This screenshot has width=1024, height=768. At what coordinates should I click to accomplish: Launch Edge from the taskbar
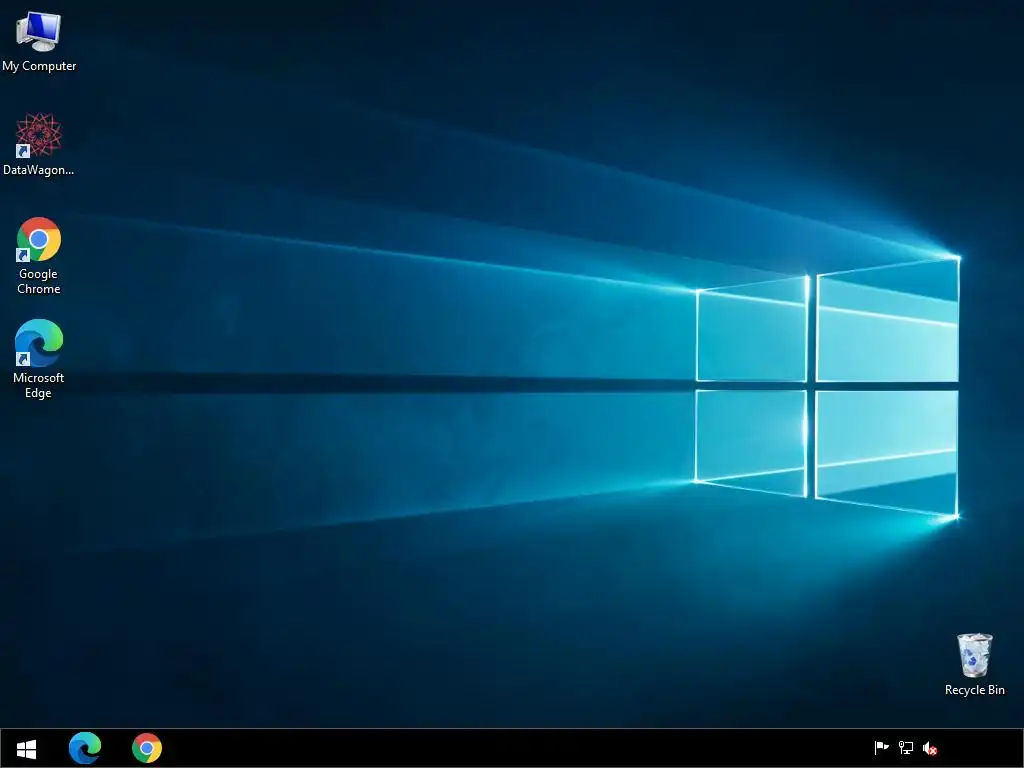pos(85,748)
